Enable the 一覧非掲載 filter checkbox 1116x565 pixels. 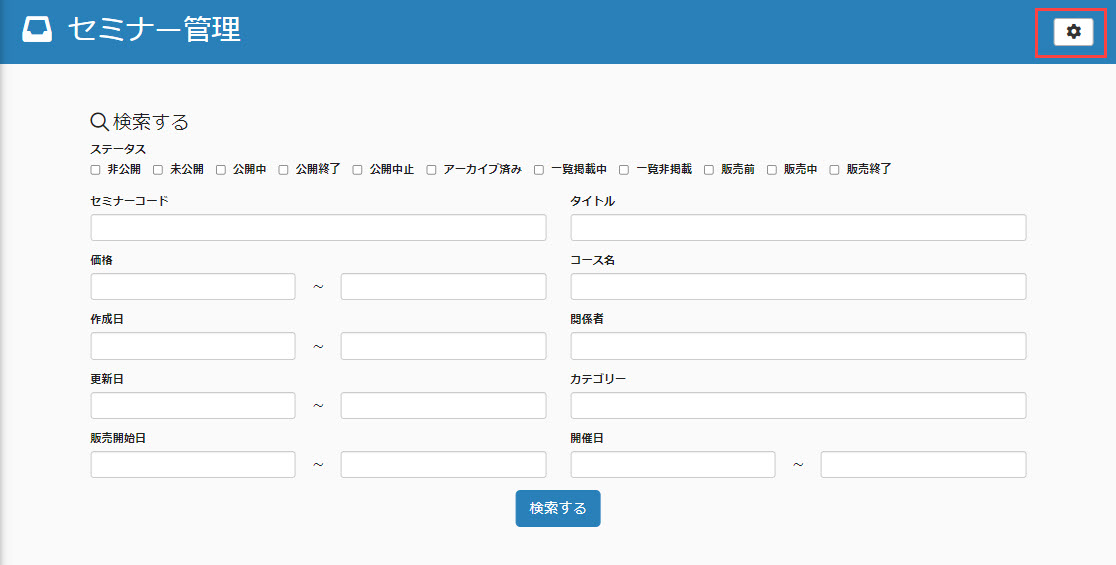click(x=624, y=170)
